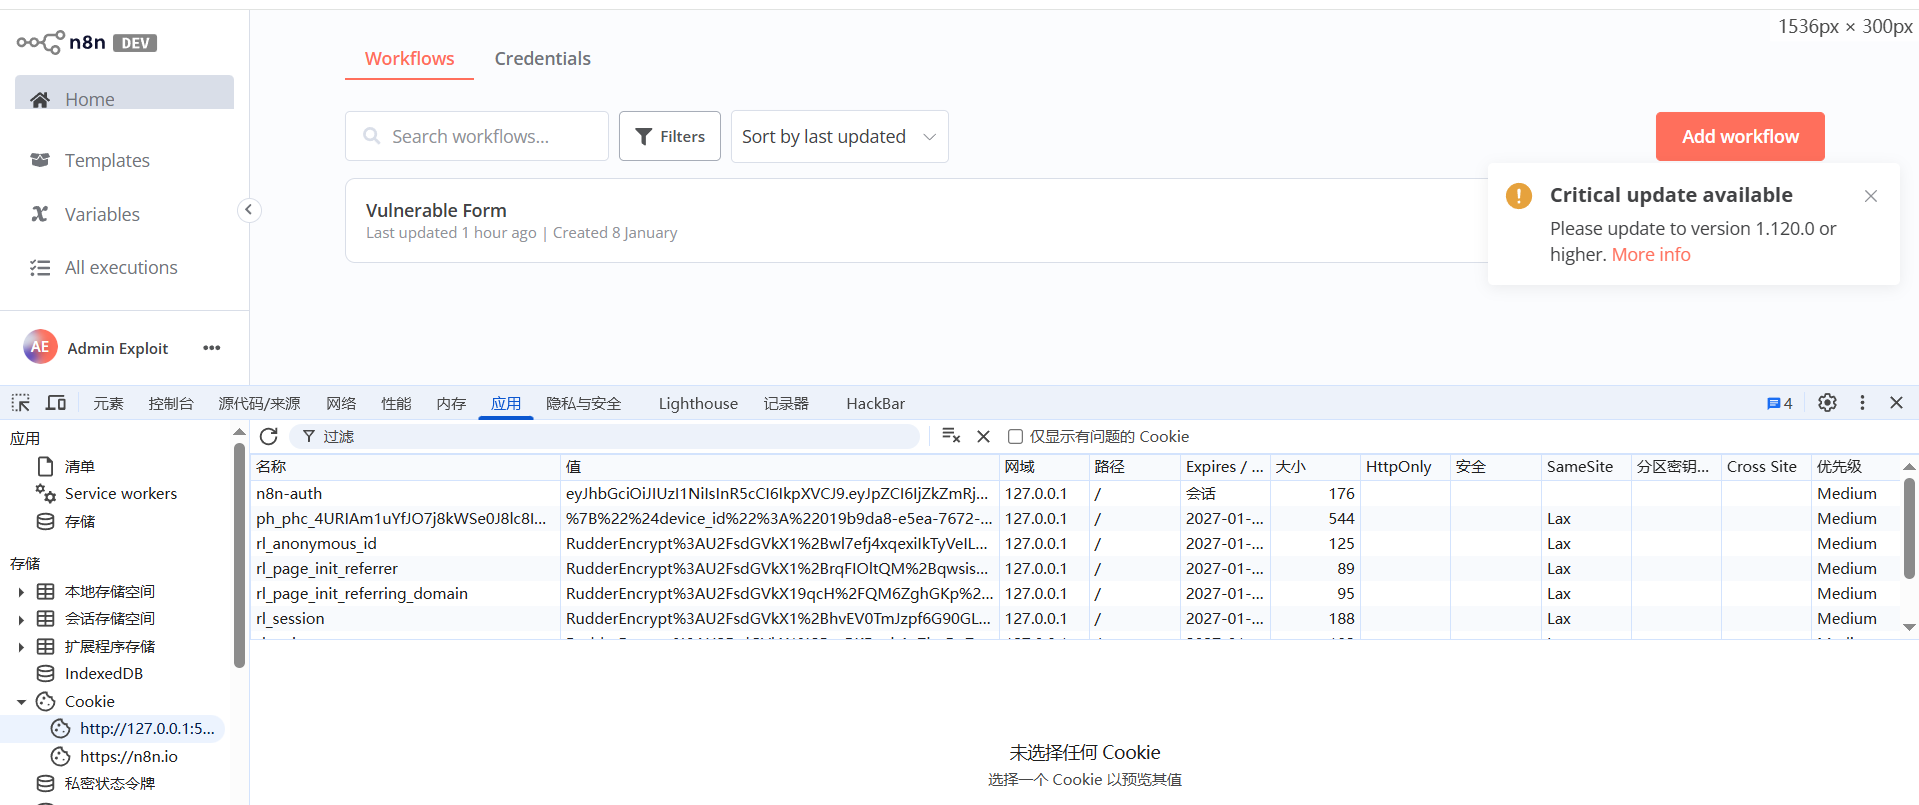Click the refresh cookies icon
Screen dimensions: 1919x805
tap(268, 436)
